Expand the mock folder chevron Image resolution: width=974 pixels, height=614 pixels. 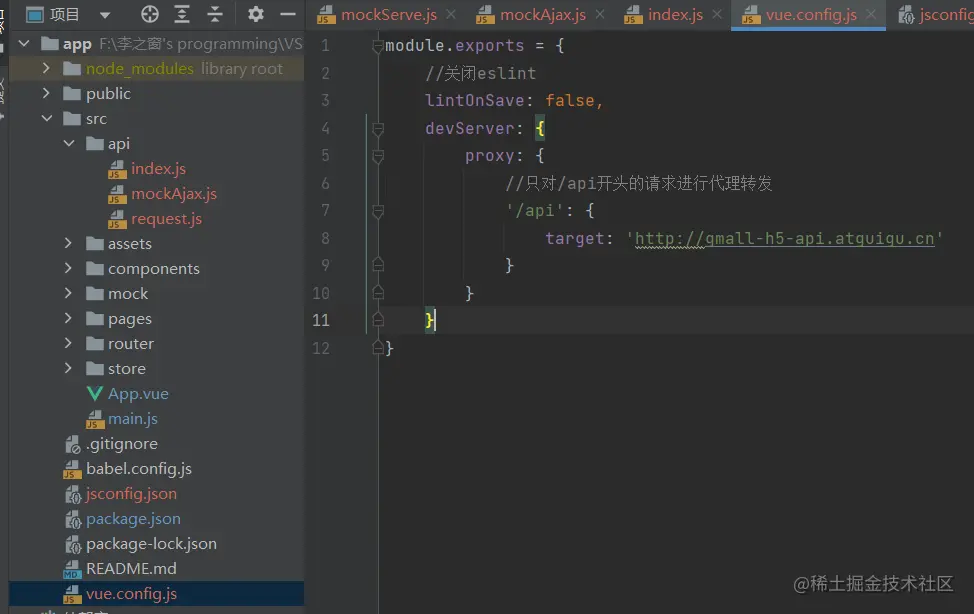(68, 293)
